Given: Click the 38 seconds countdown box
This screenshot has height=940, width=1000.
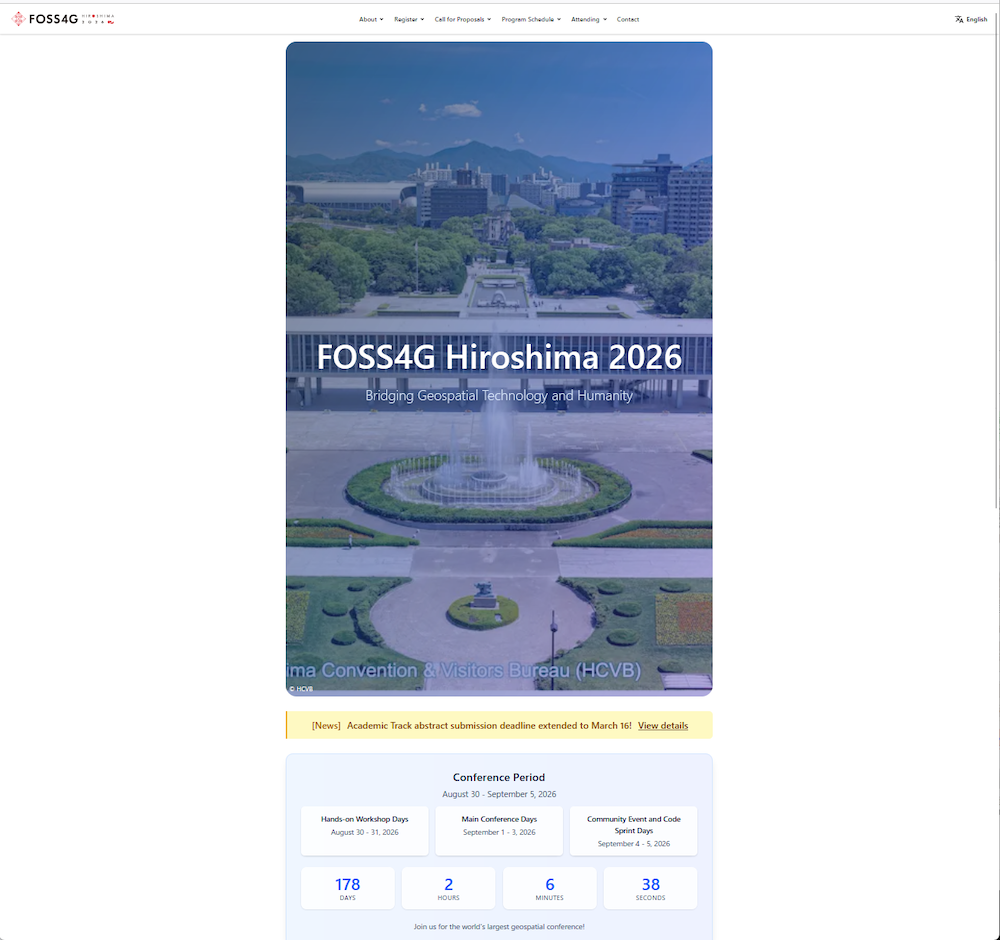Looking at the screenshot, I should tap(651, 888).
